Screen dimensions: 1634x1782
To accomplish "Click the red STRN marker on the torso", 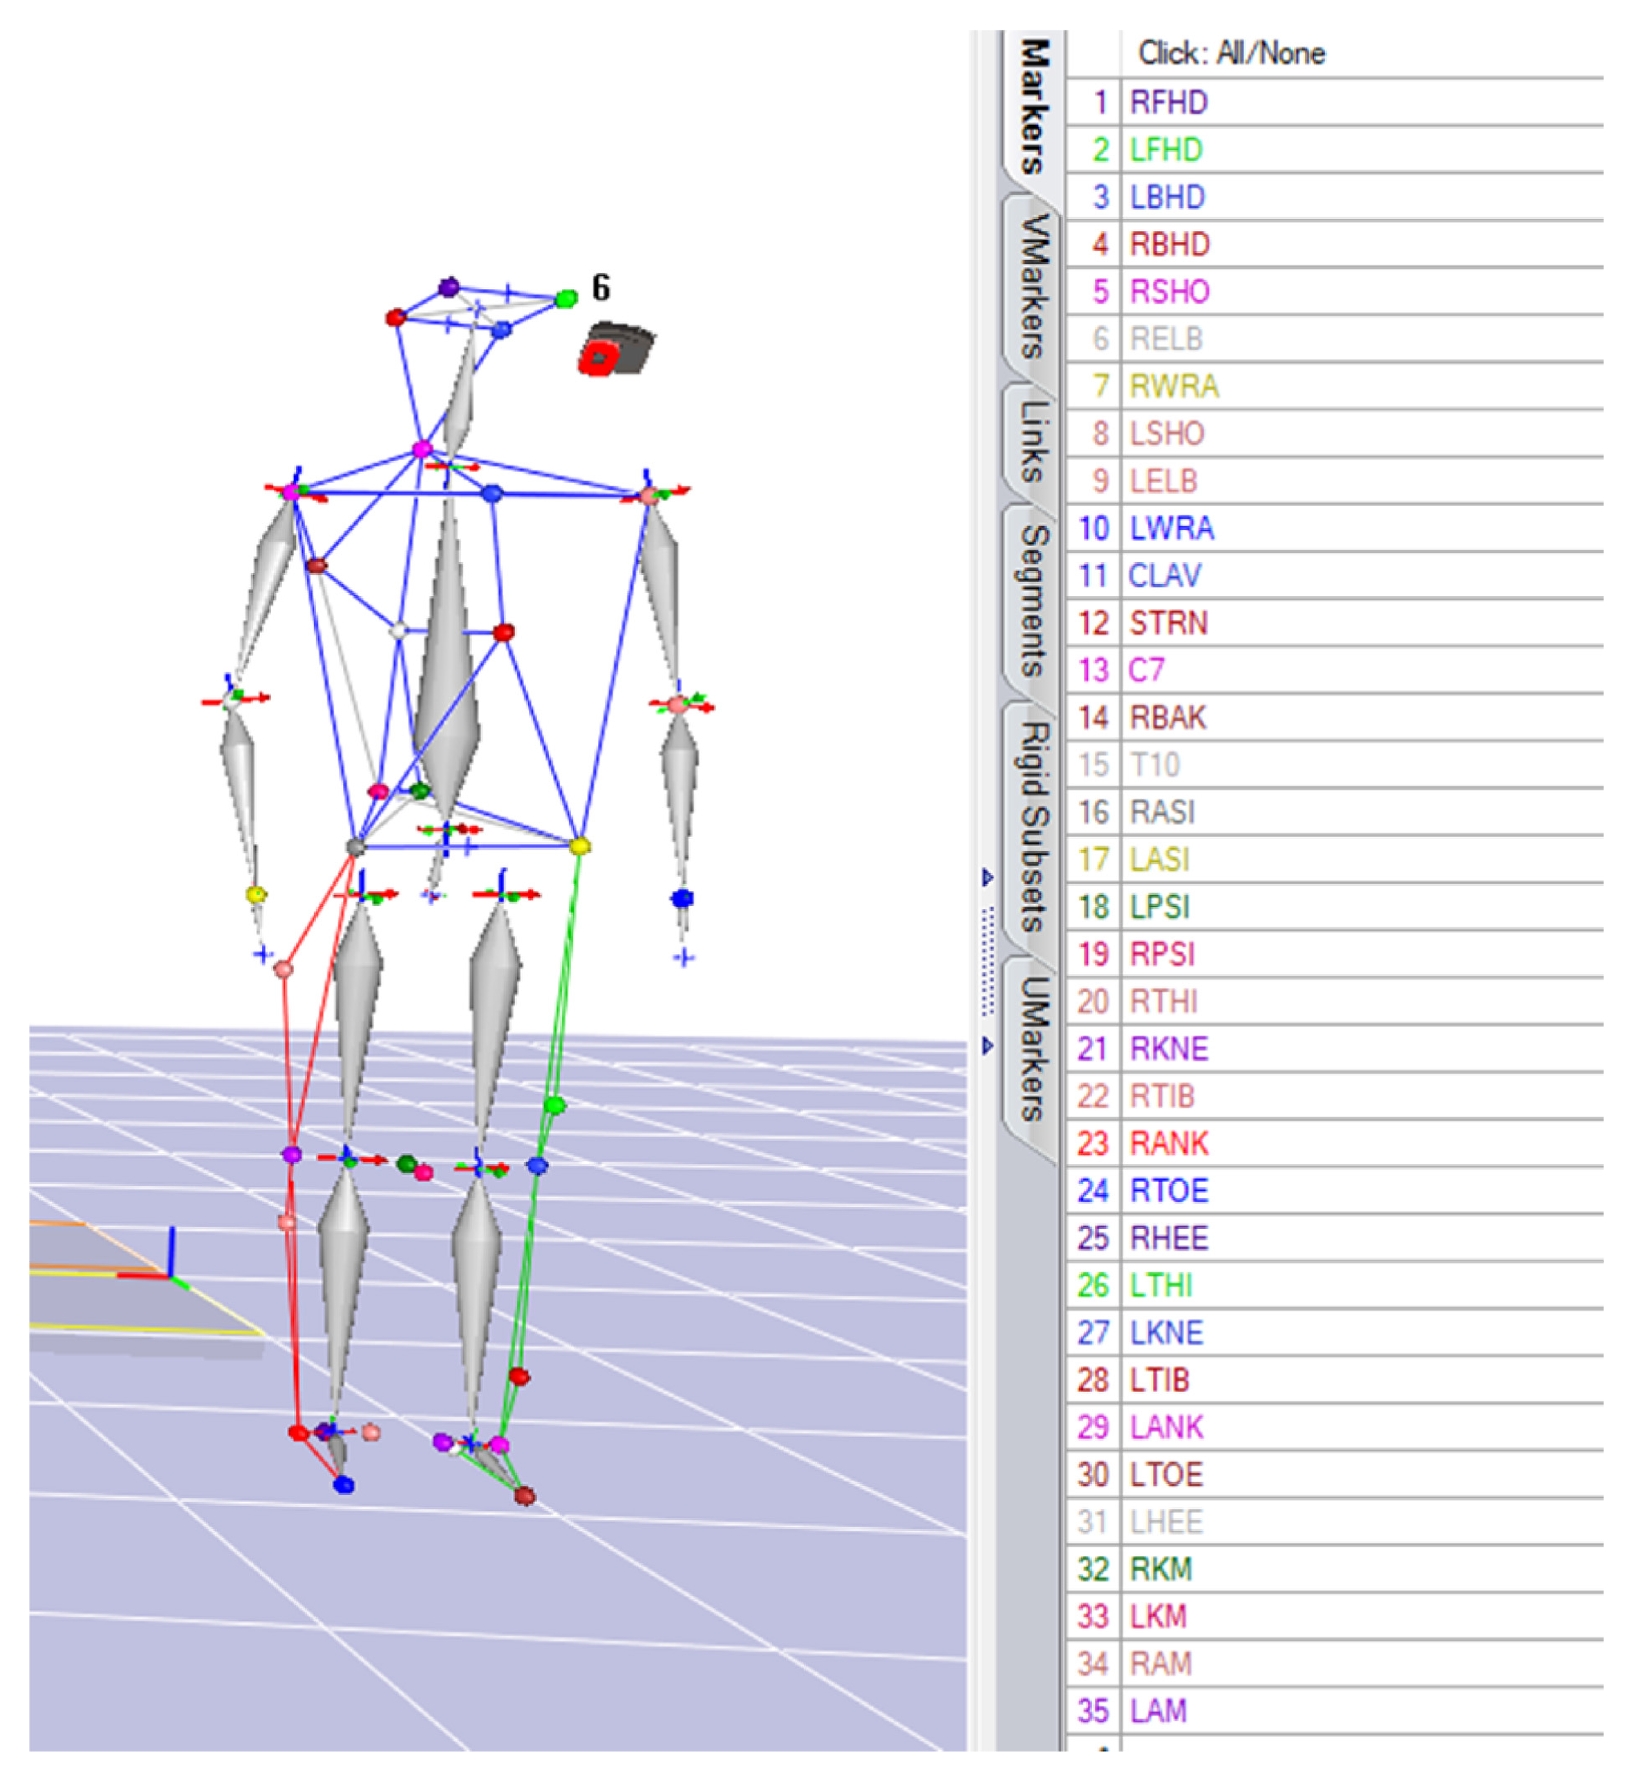I will [x=504, y=632].
